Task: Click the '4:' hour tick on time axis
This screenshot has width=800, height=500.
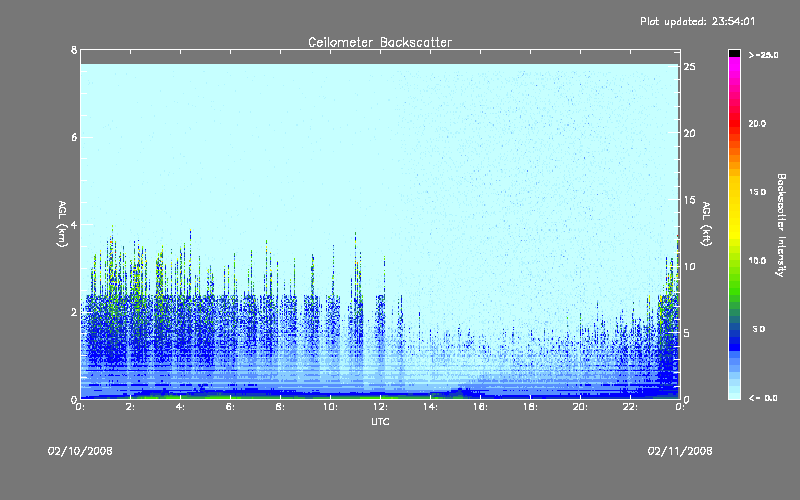Action: click(181, 407)
